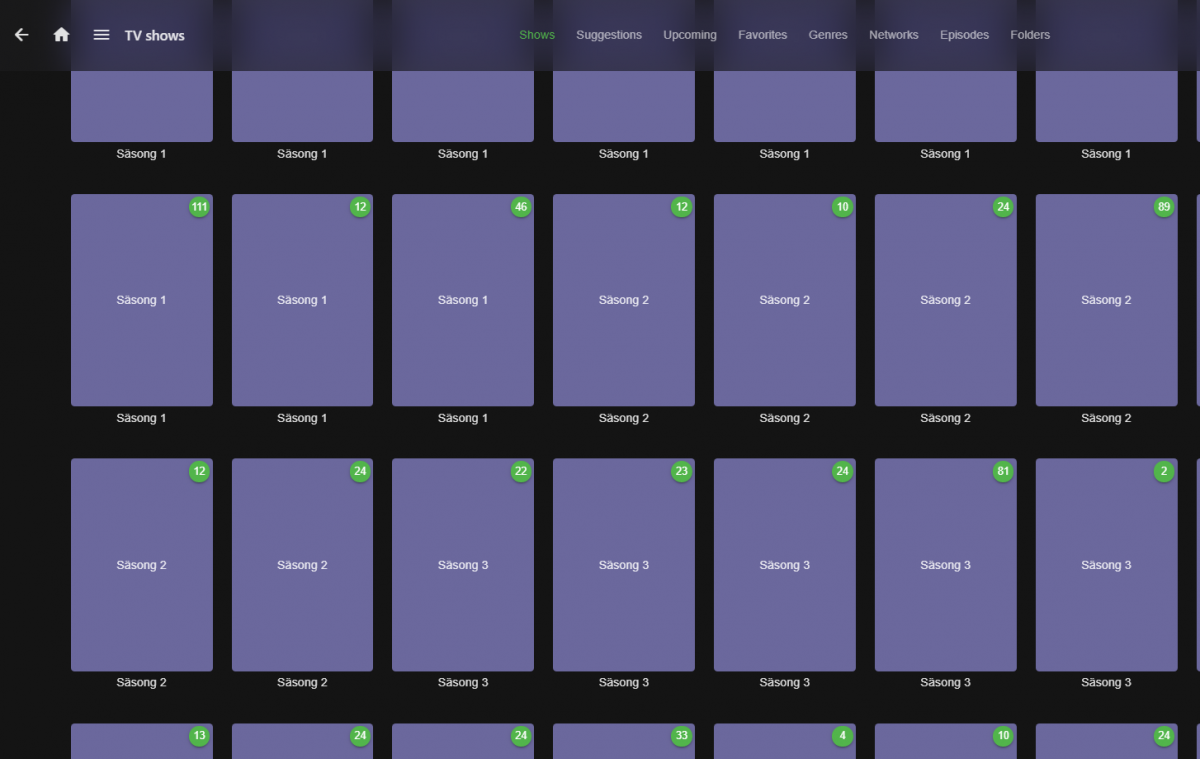Image resolution: width=1200 pixels, height=759 pixels.
Task: Open the Säsong 3 card with 2 badge
Action: tap(1106, 565)
